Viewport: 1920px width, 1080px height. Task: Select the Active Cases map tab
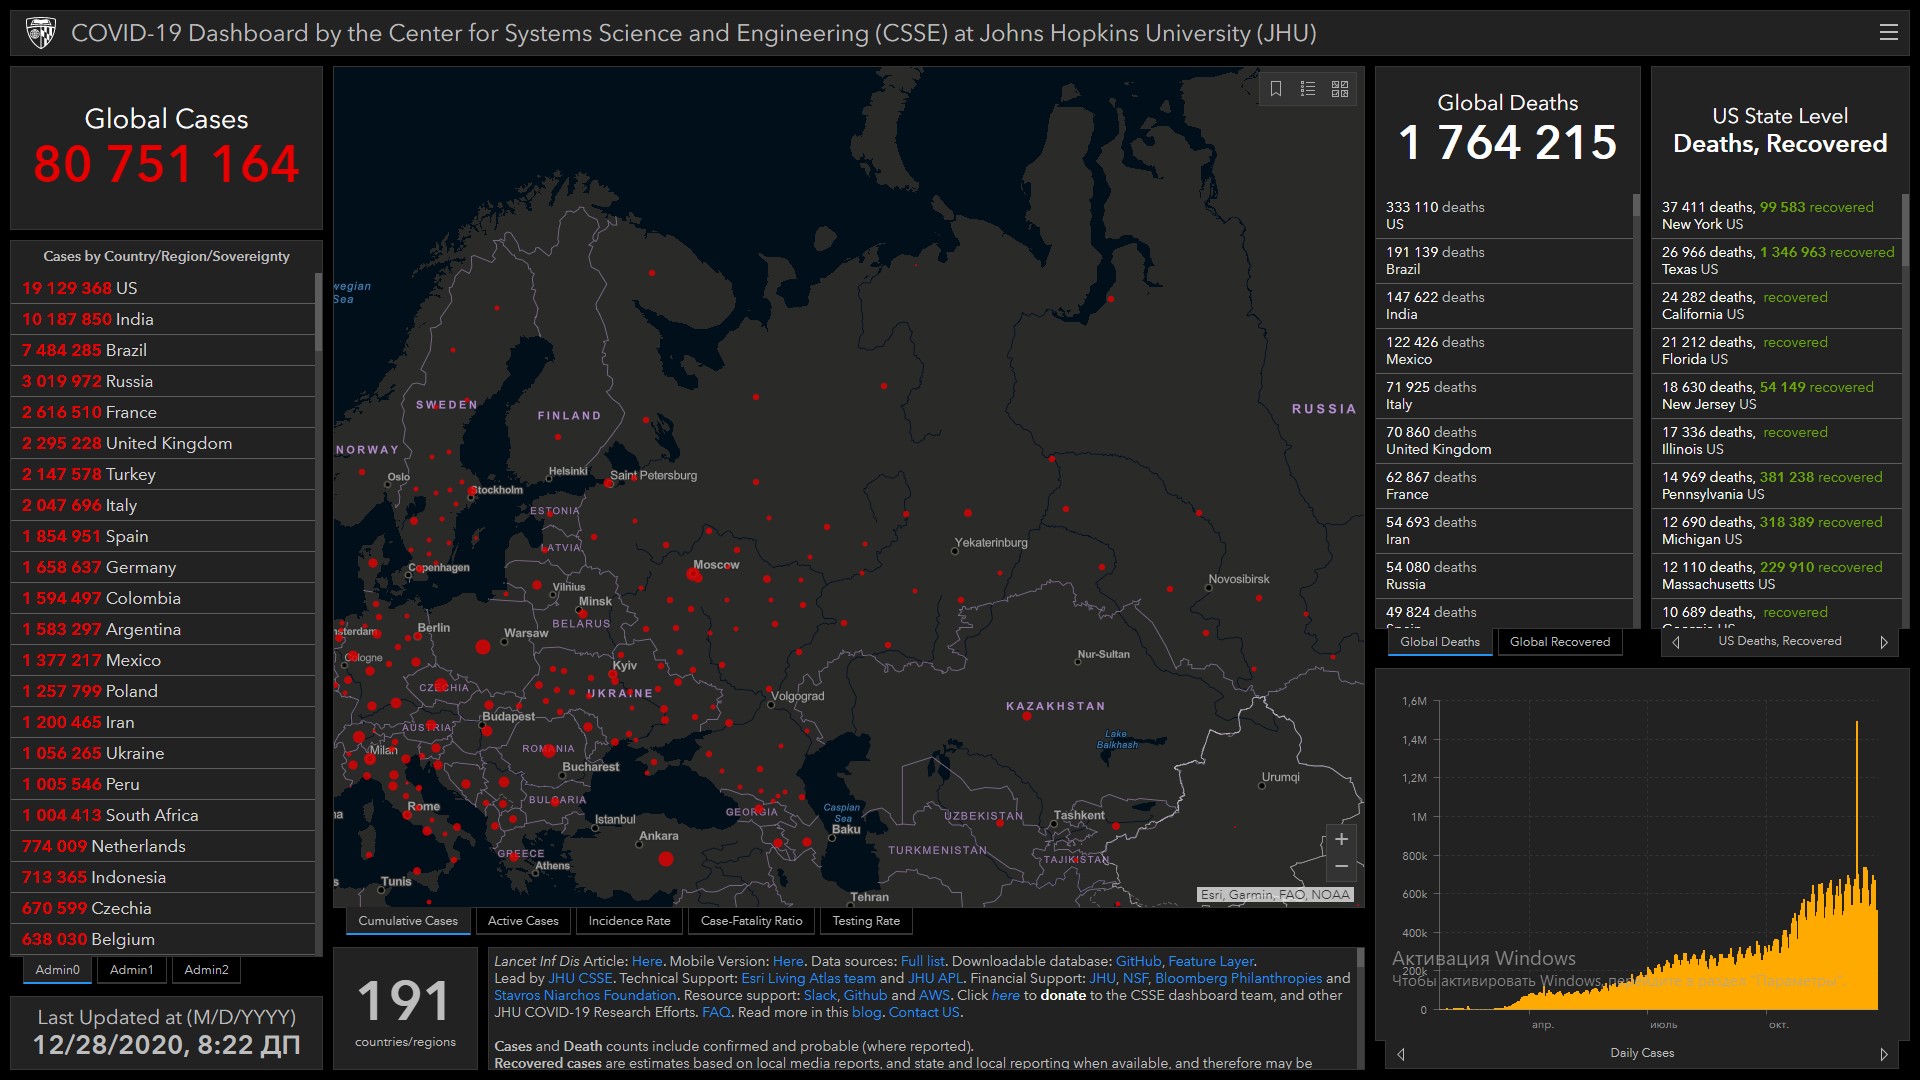523,921
